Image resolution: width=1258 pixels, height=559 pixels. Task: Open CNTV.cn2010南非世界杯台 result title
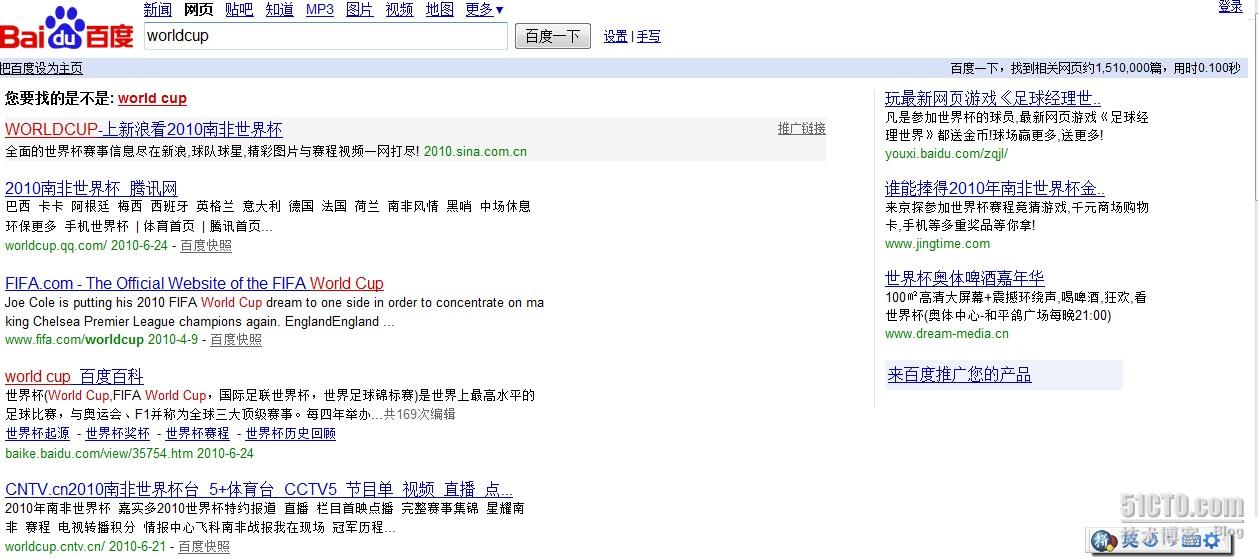259,489
